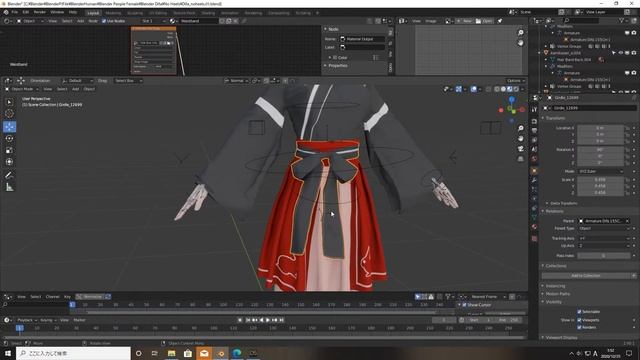Click the hand pan icon in image editor
640x360 pixels.
[x=521, y=42]
